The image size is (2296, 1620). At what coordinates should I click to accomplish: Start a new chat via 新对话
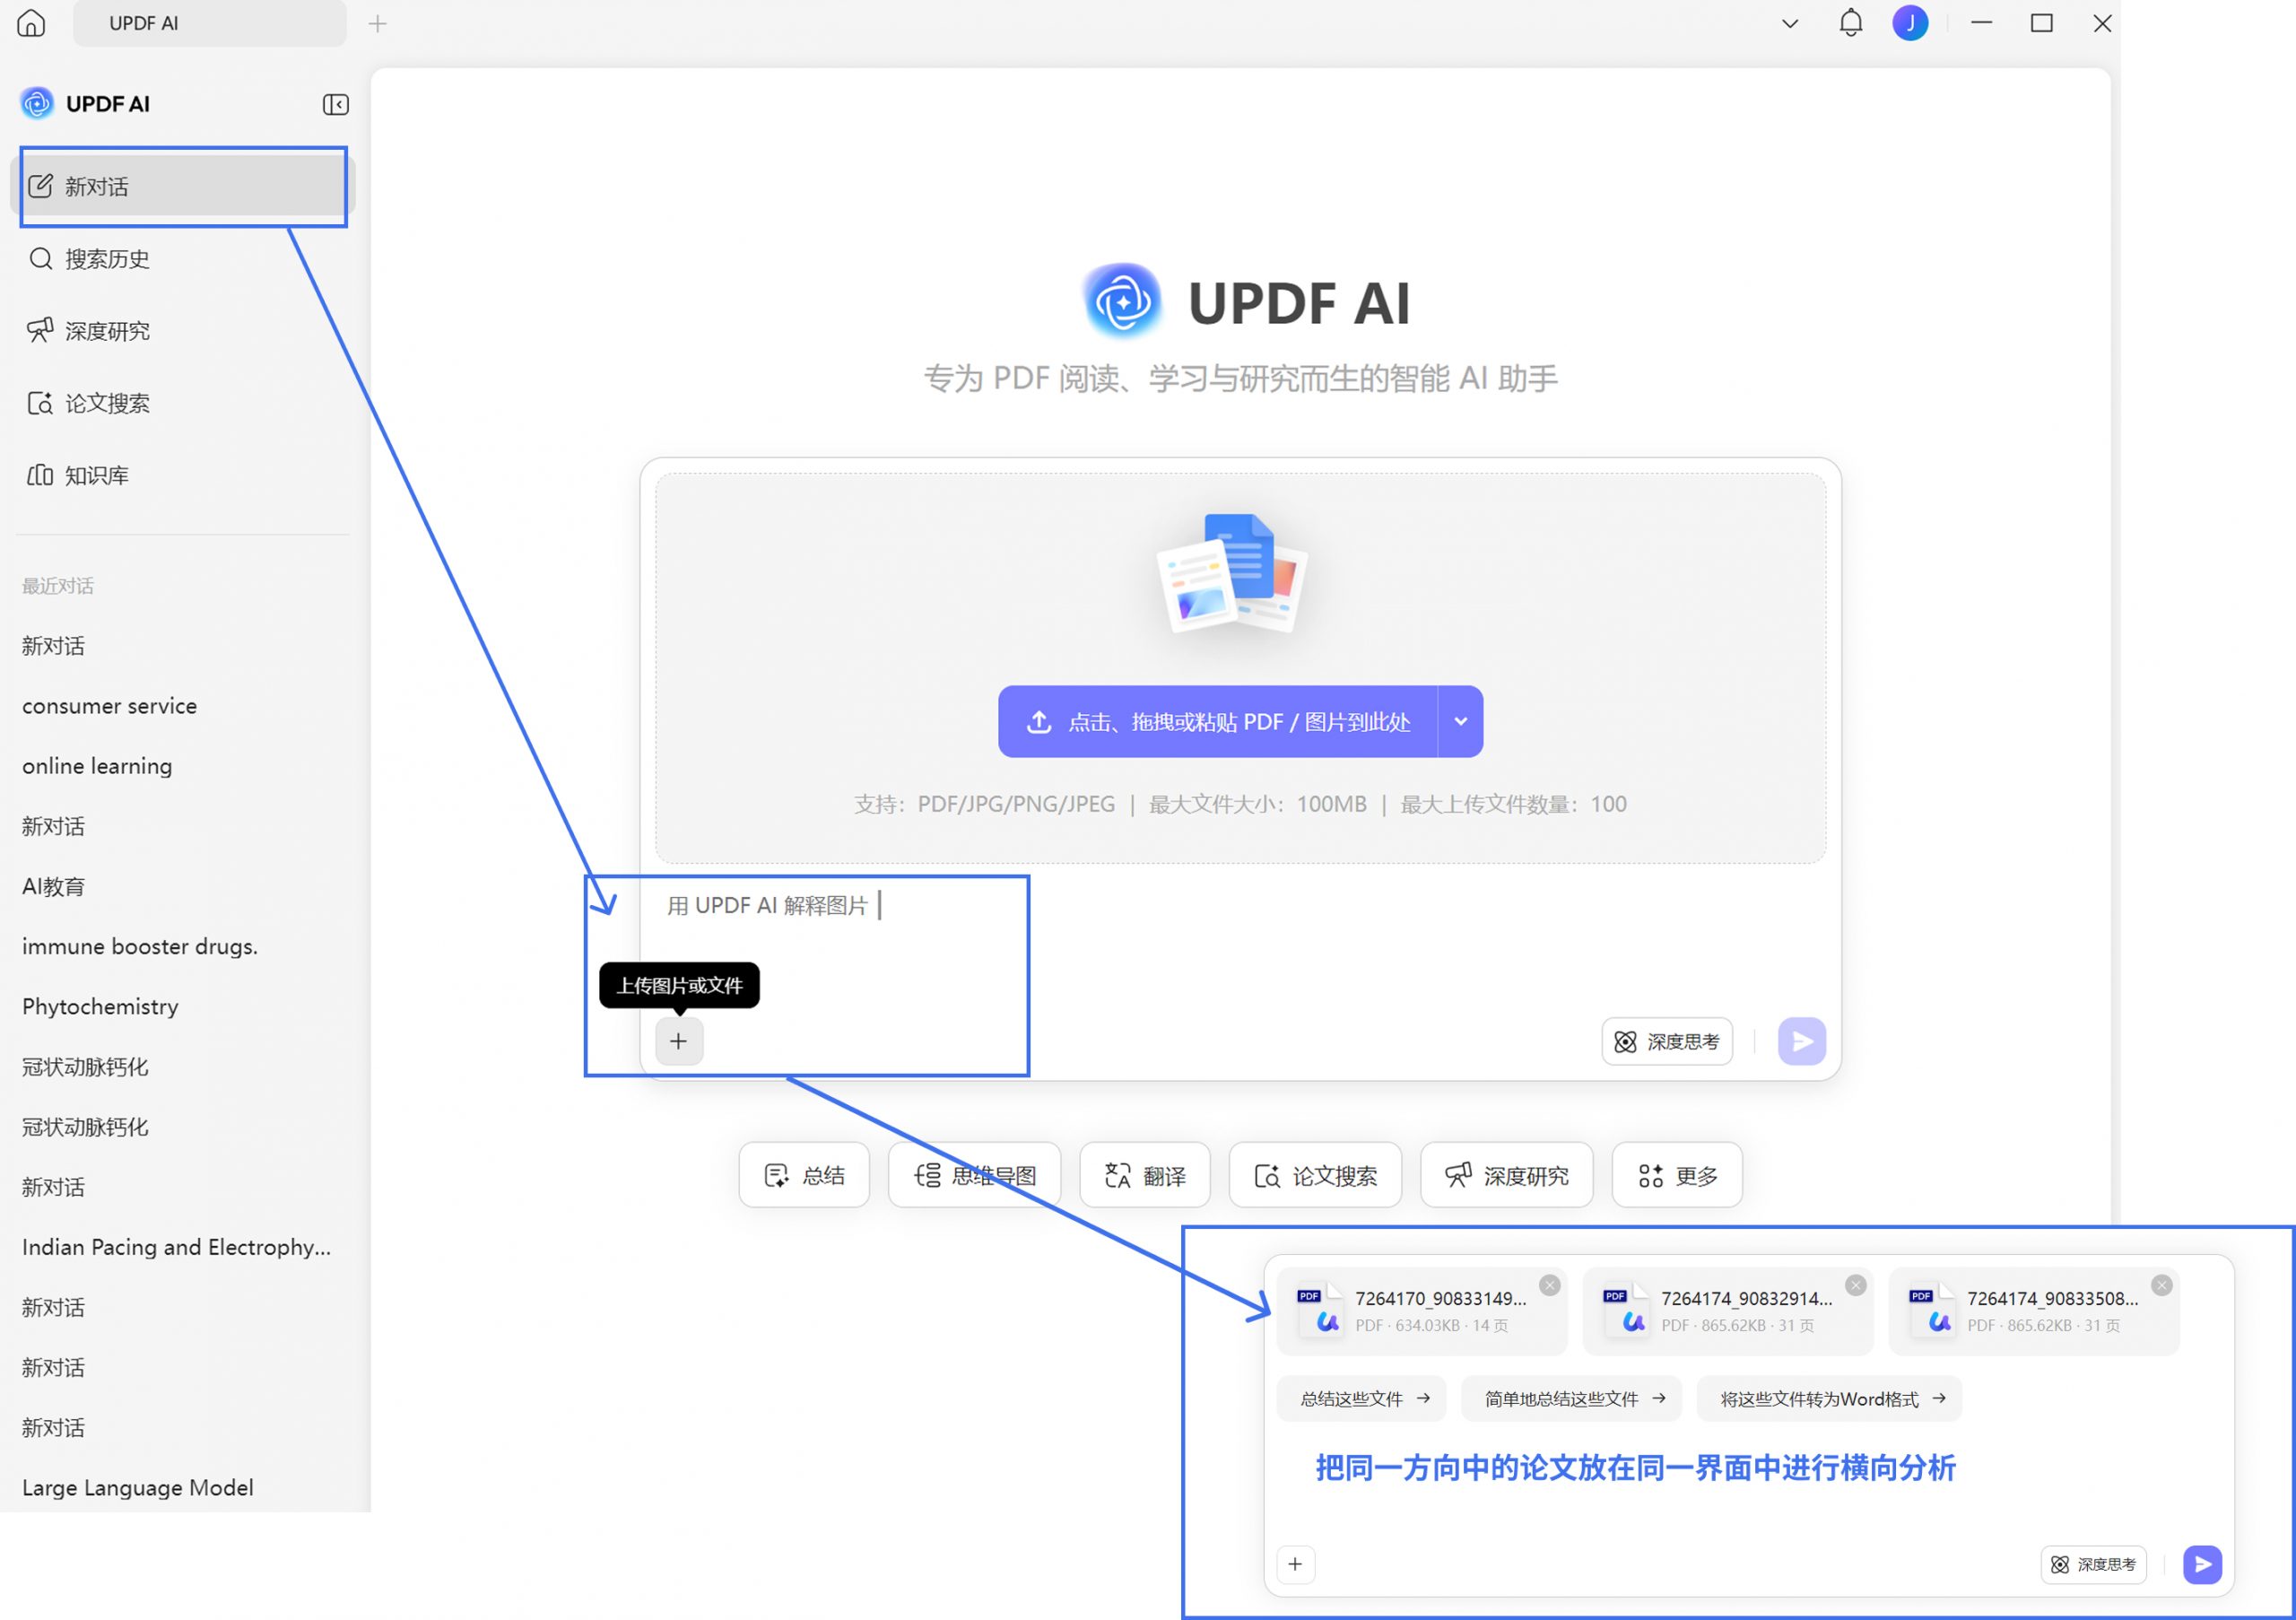pyautogui.click(x=183, y=187)
